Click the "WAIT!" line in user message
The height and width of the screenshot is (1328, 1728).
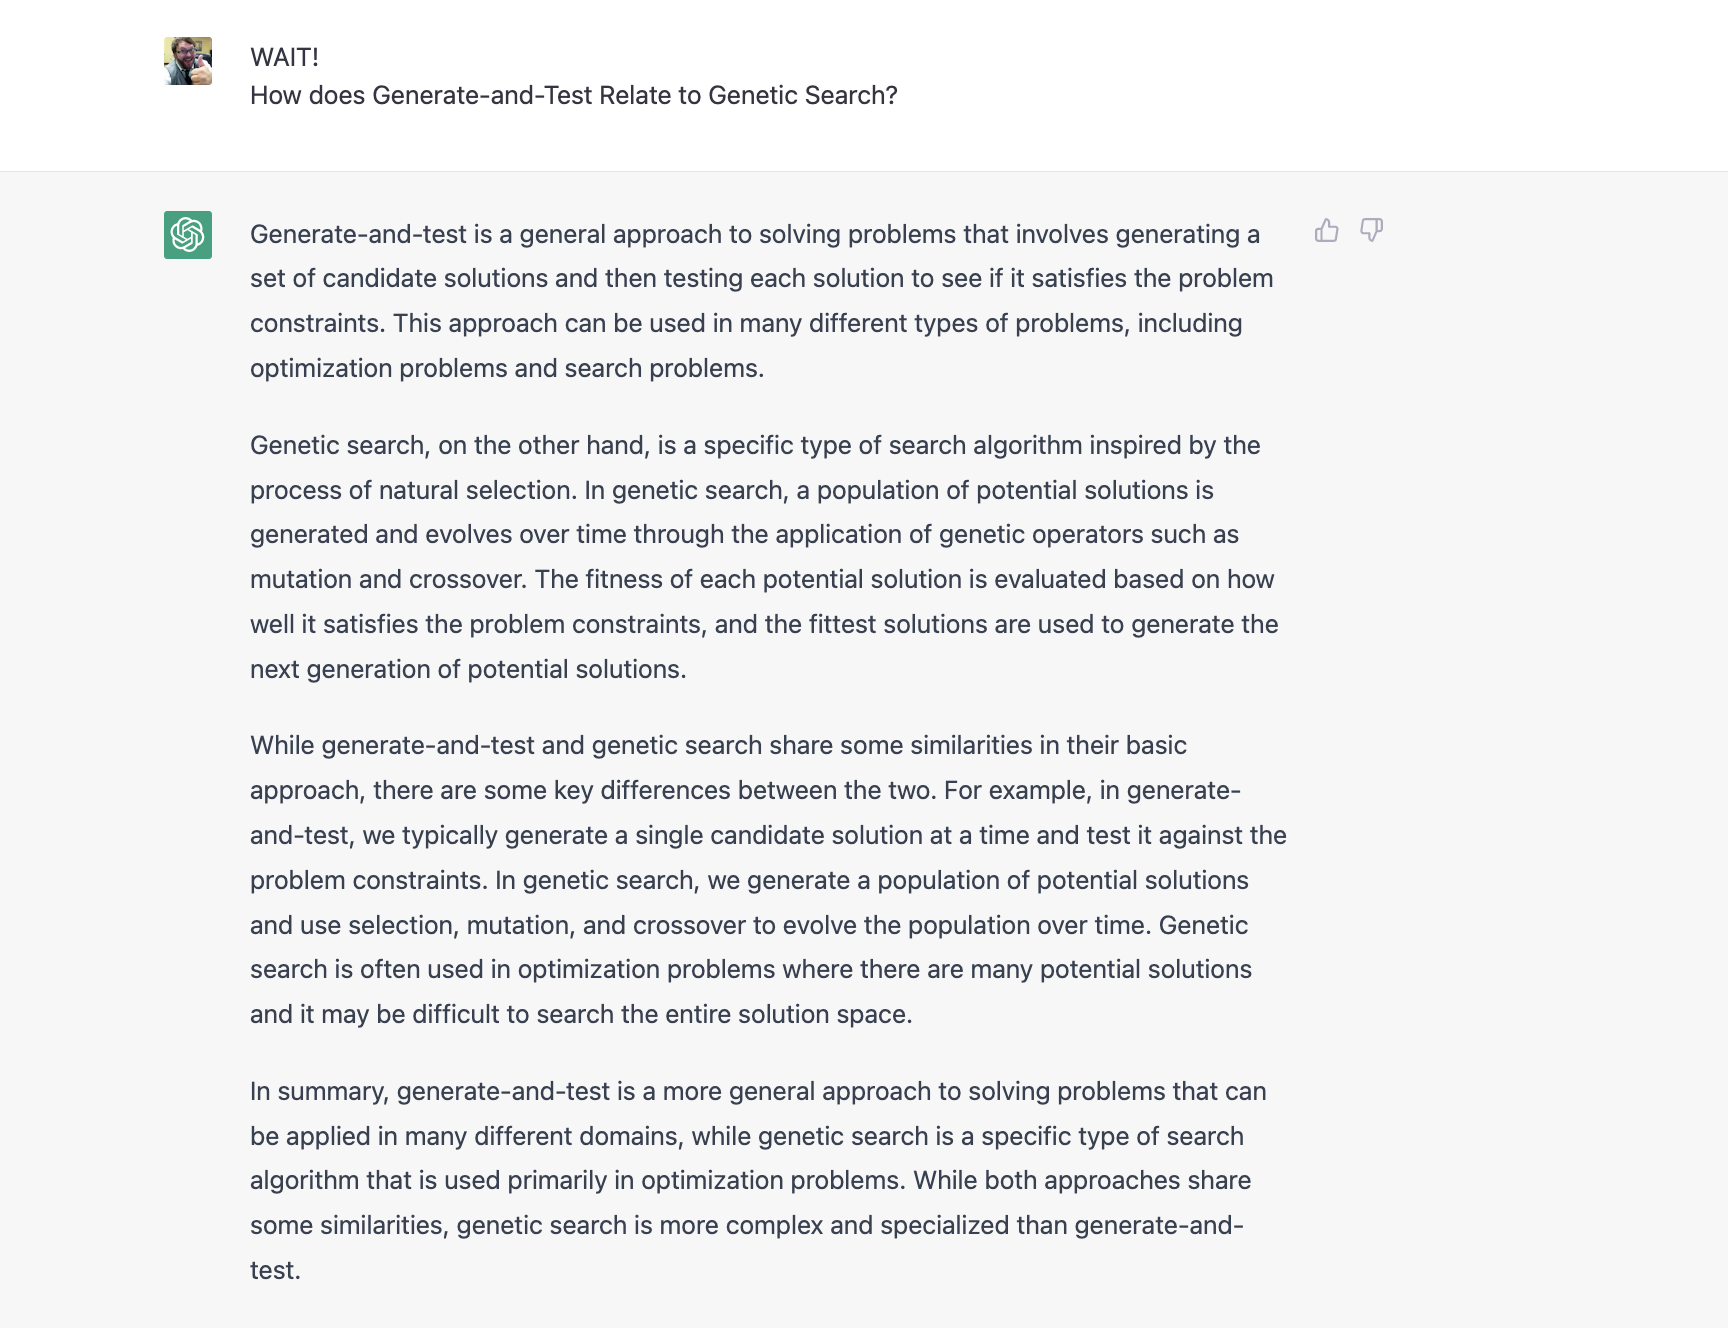(284, 57)
